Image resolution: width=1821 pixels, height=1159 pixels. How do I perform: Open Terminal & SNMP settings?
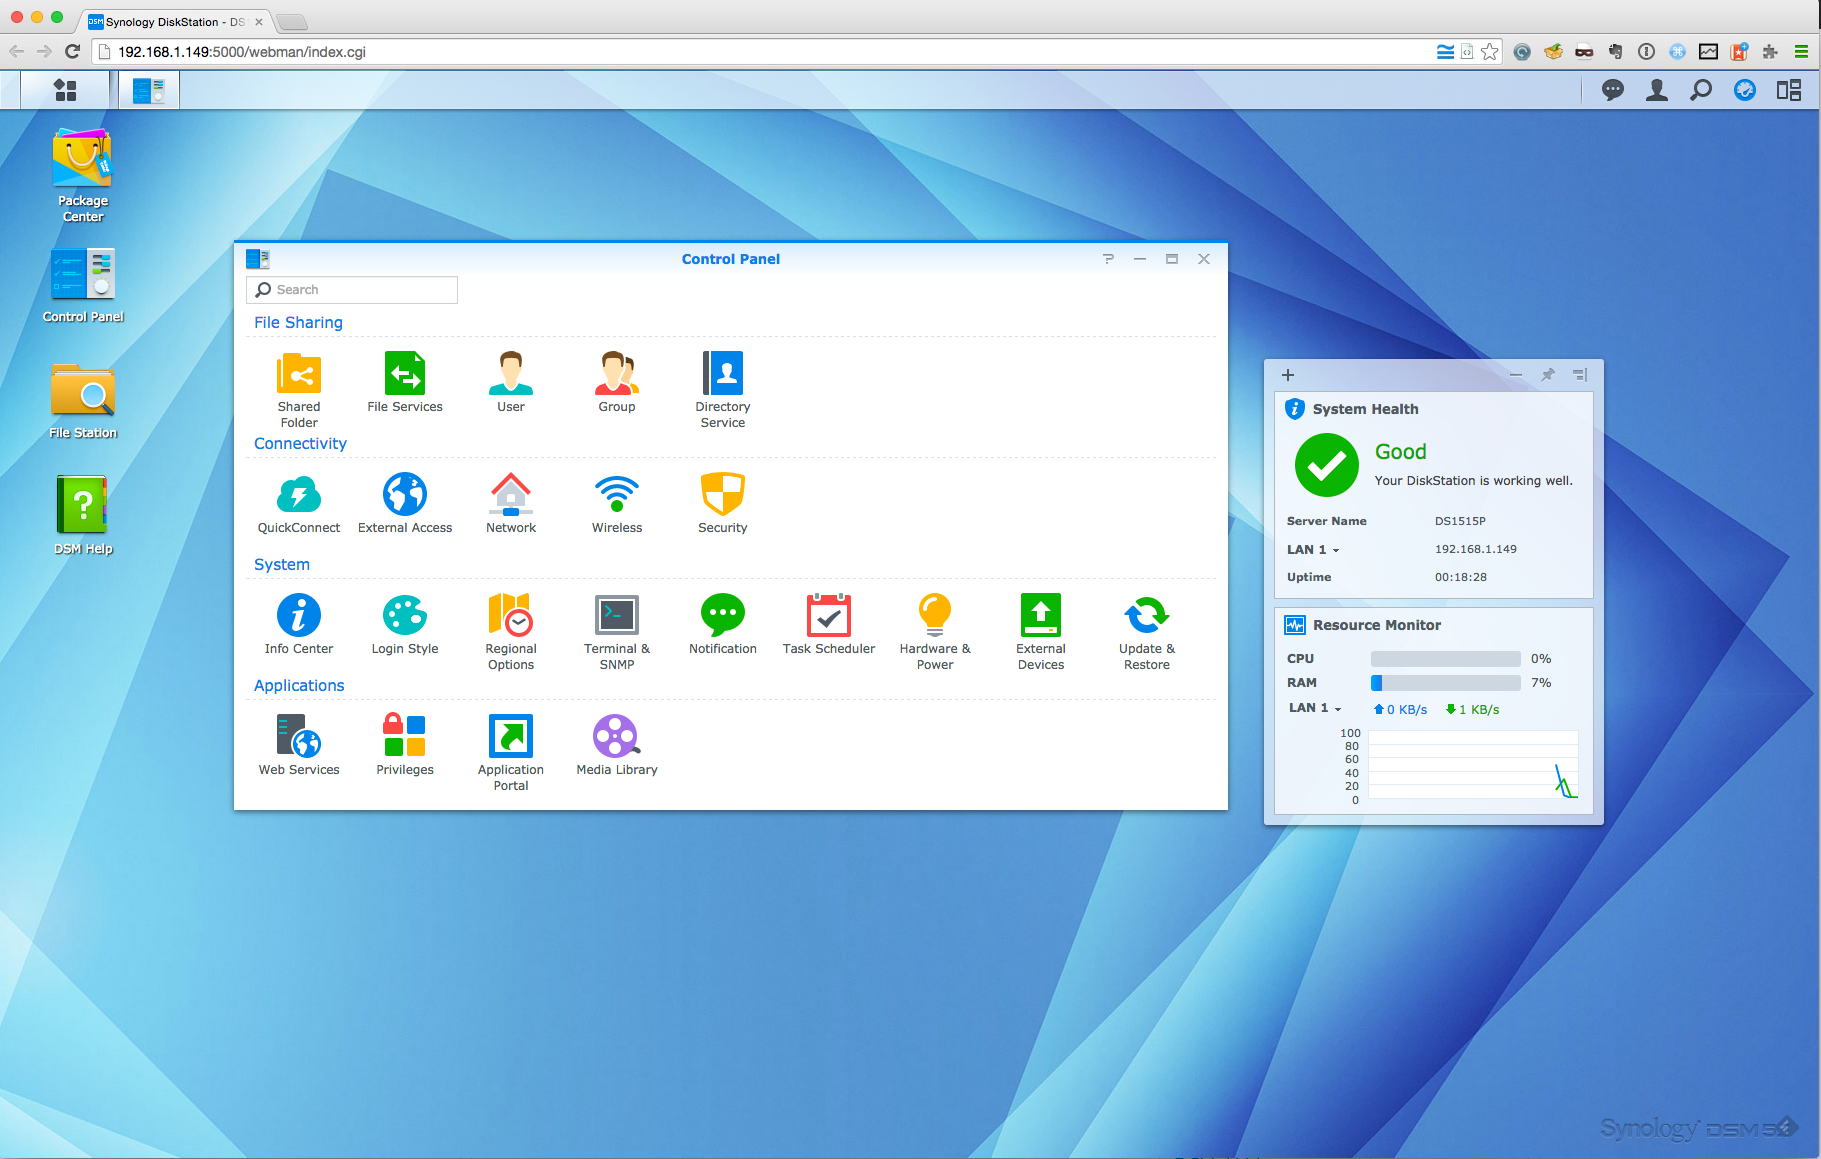point(617,631)
